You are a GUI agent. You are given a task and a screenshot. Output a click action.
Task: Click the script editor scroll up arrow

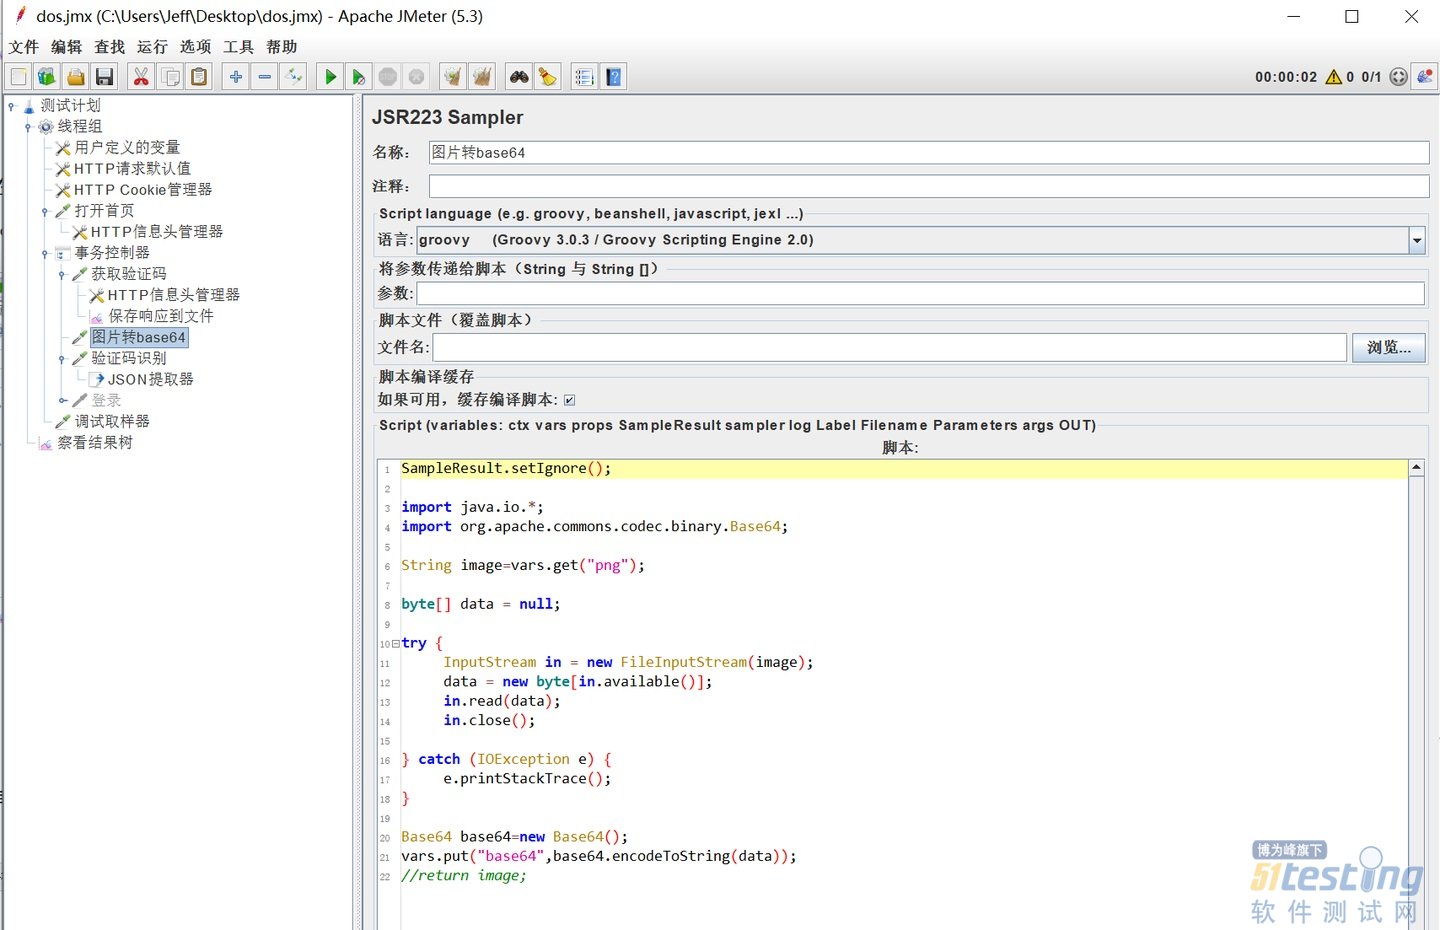[x=1416, y=468]
